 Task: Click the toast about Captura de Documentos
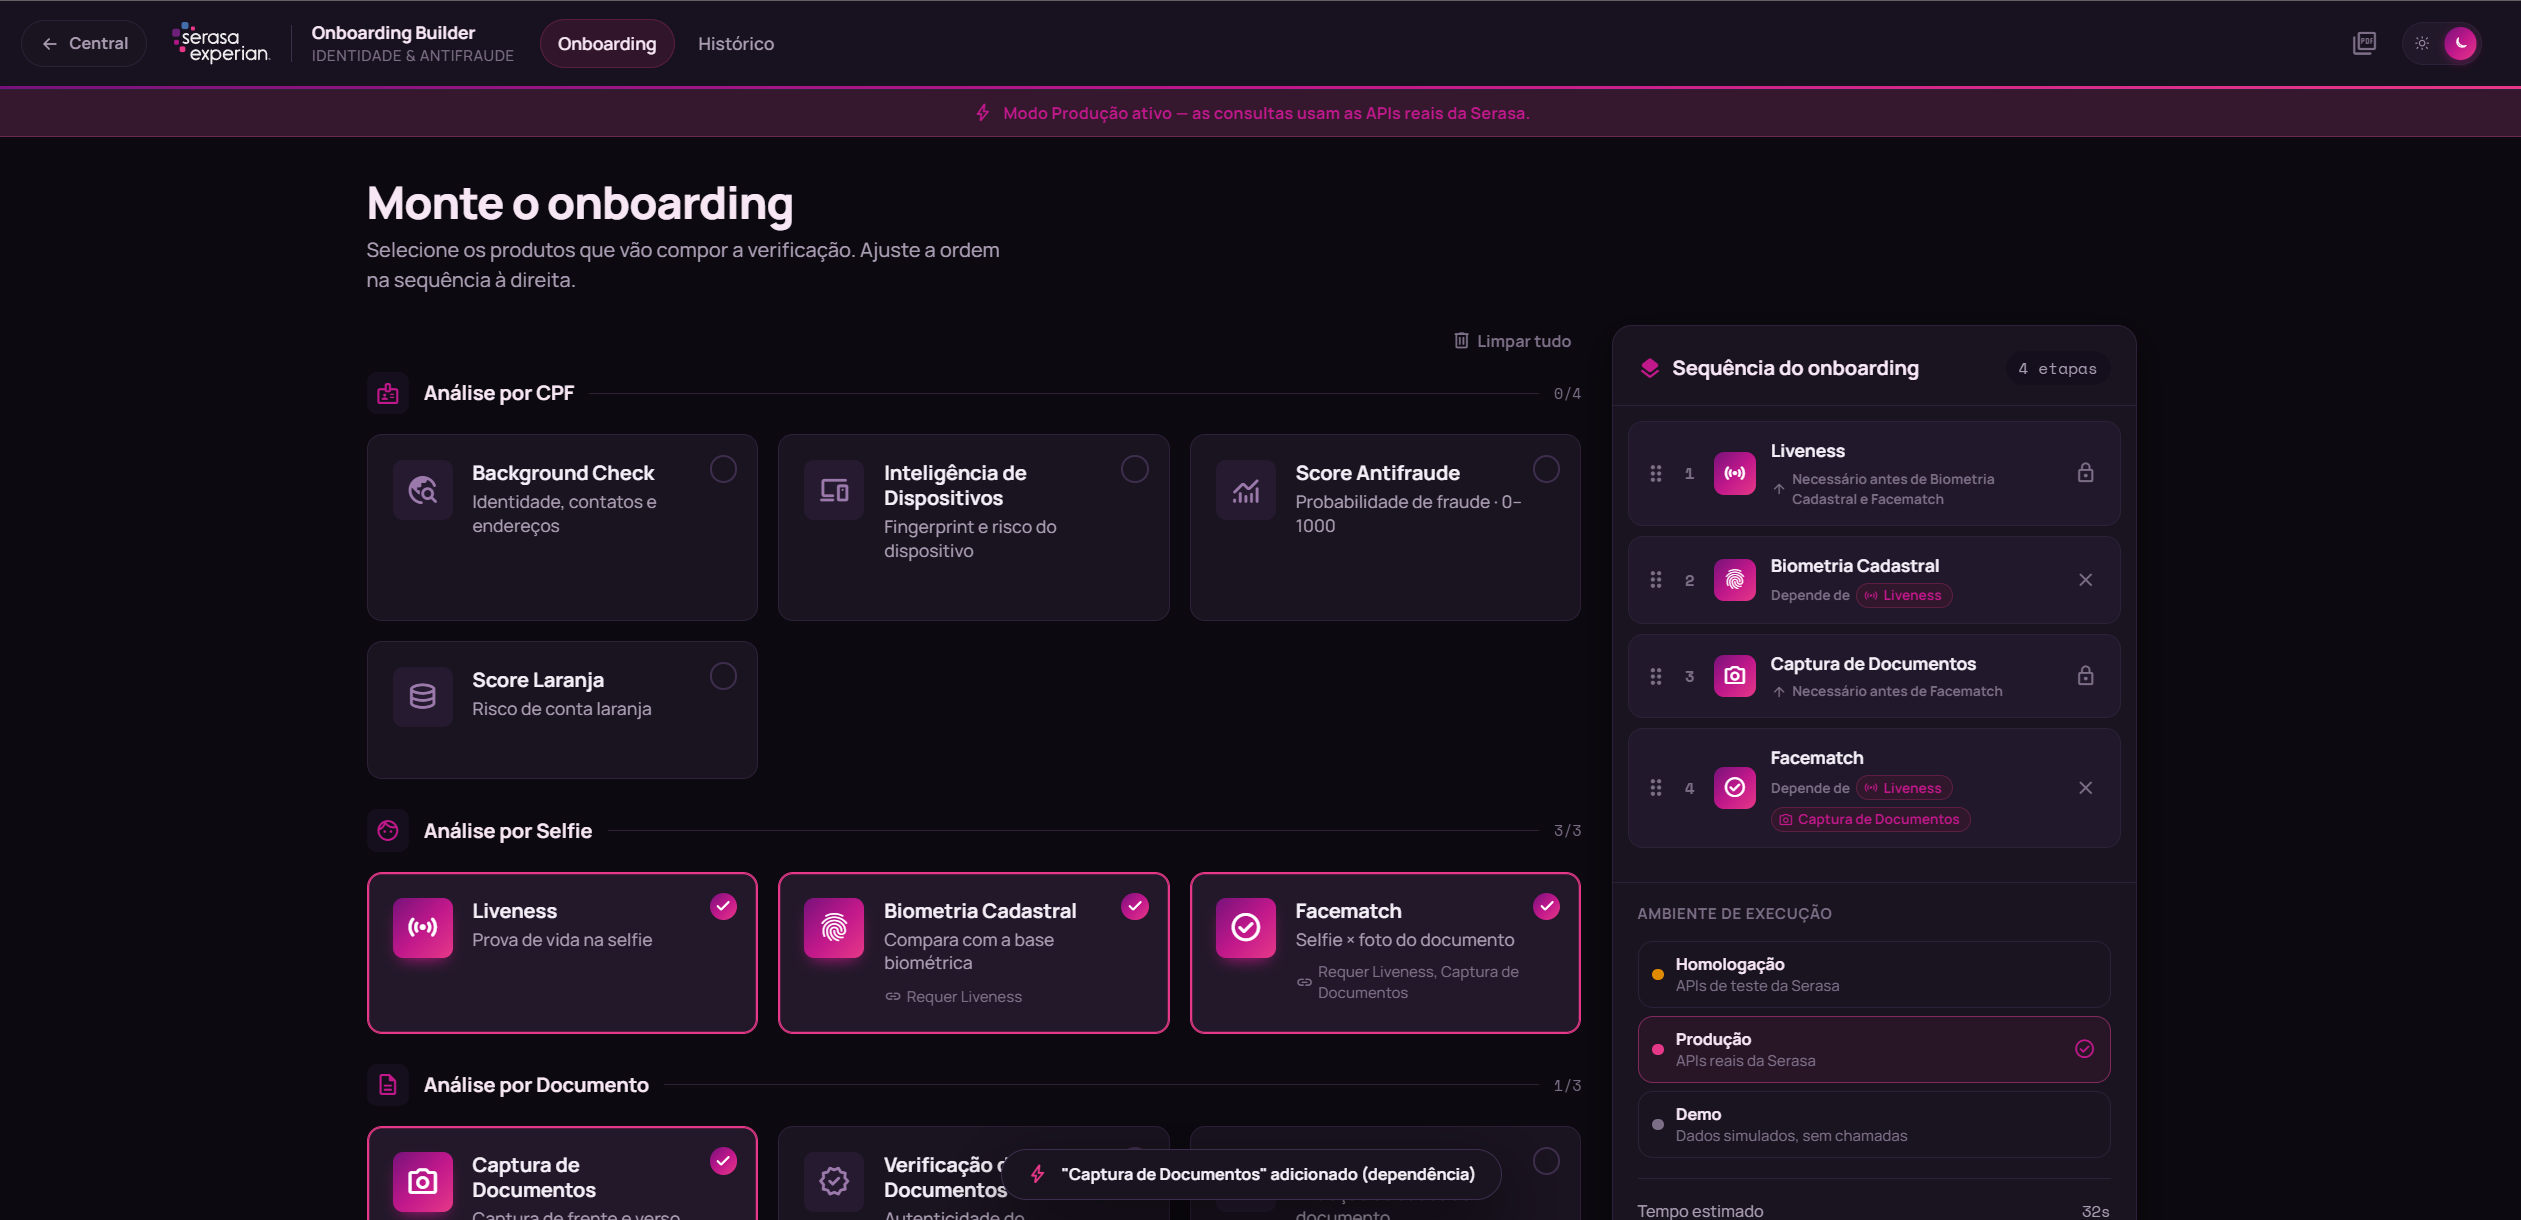(x=1252, y=1174)
